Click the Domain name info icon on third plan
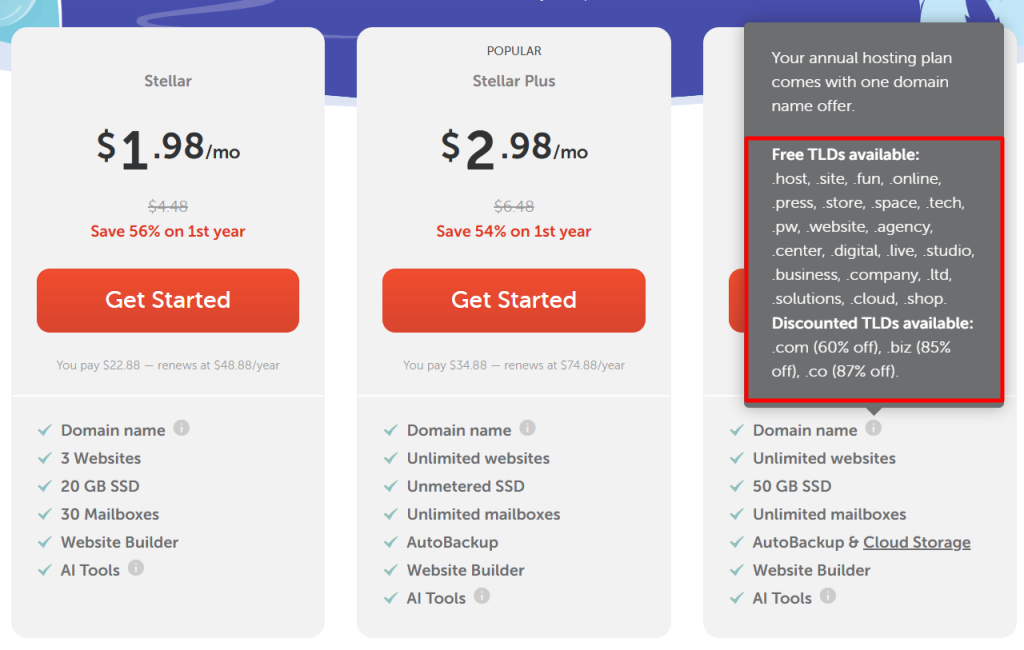Screen dimensions: 1024x650 (x=873, y=428)
